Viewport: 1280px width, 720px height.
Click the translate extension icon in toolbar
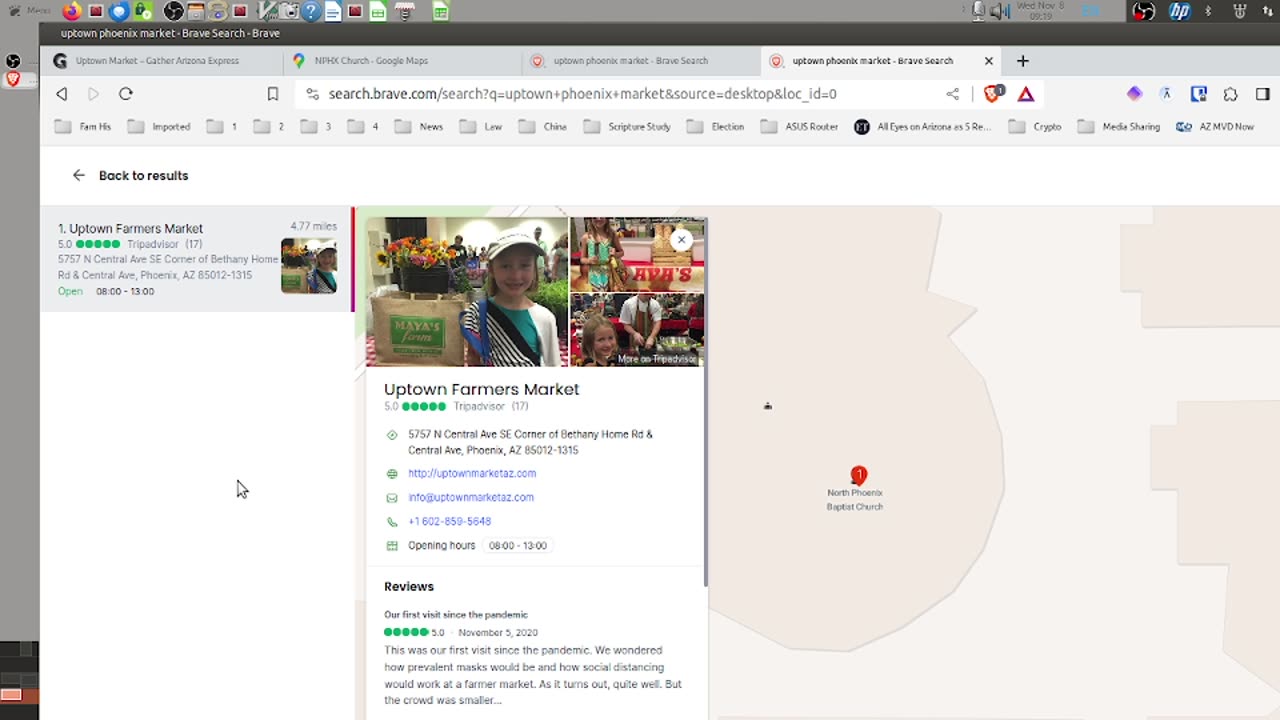pyautogui.click(x=1166, y=94)
